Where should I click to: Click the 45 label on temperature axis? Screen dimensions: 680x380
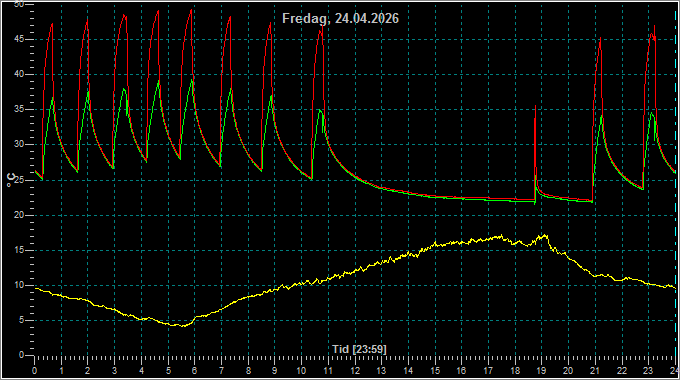coord(19,39)
